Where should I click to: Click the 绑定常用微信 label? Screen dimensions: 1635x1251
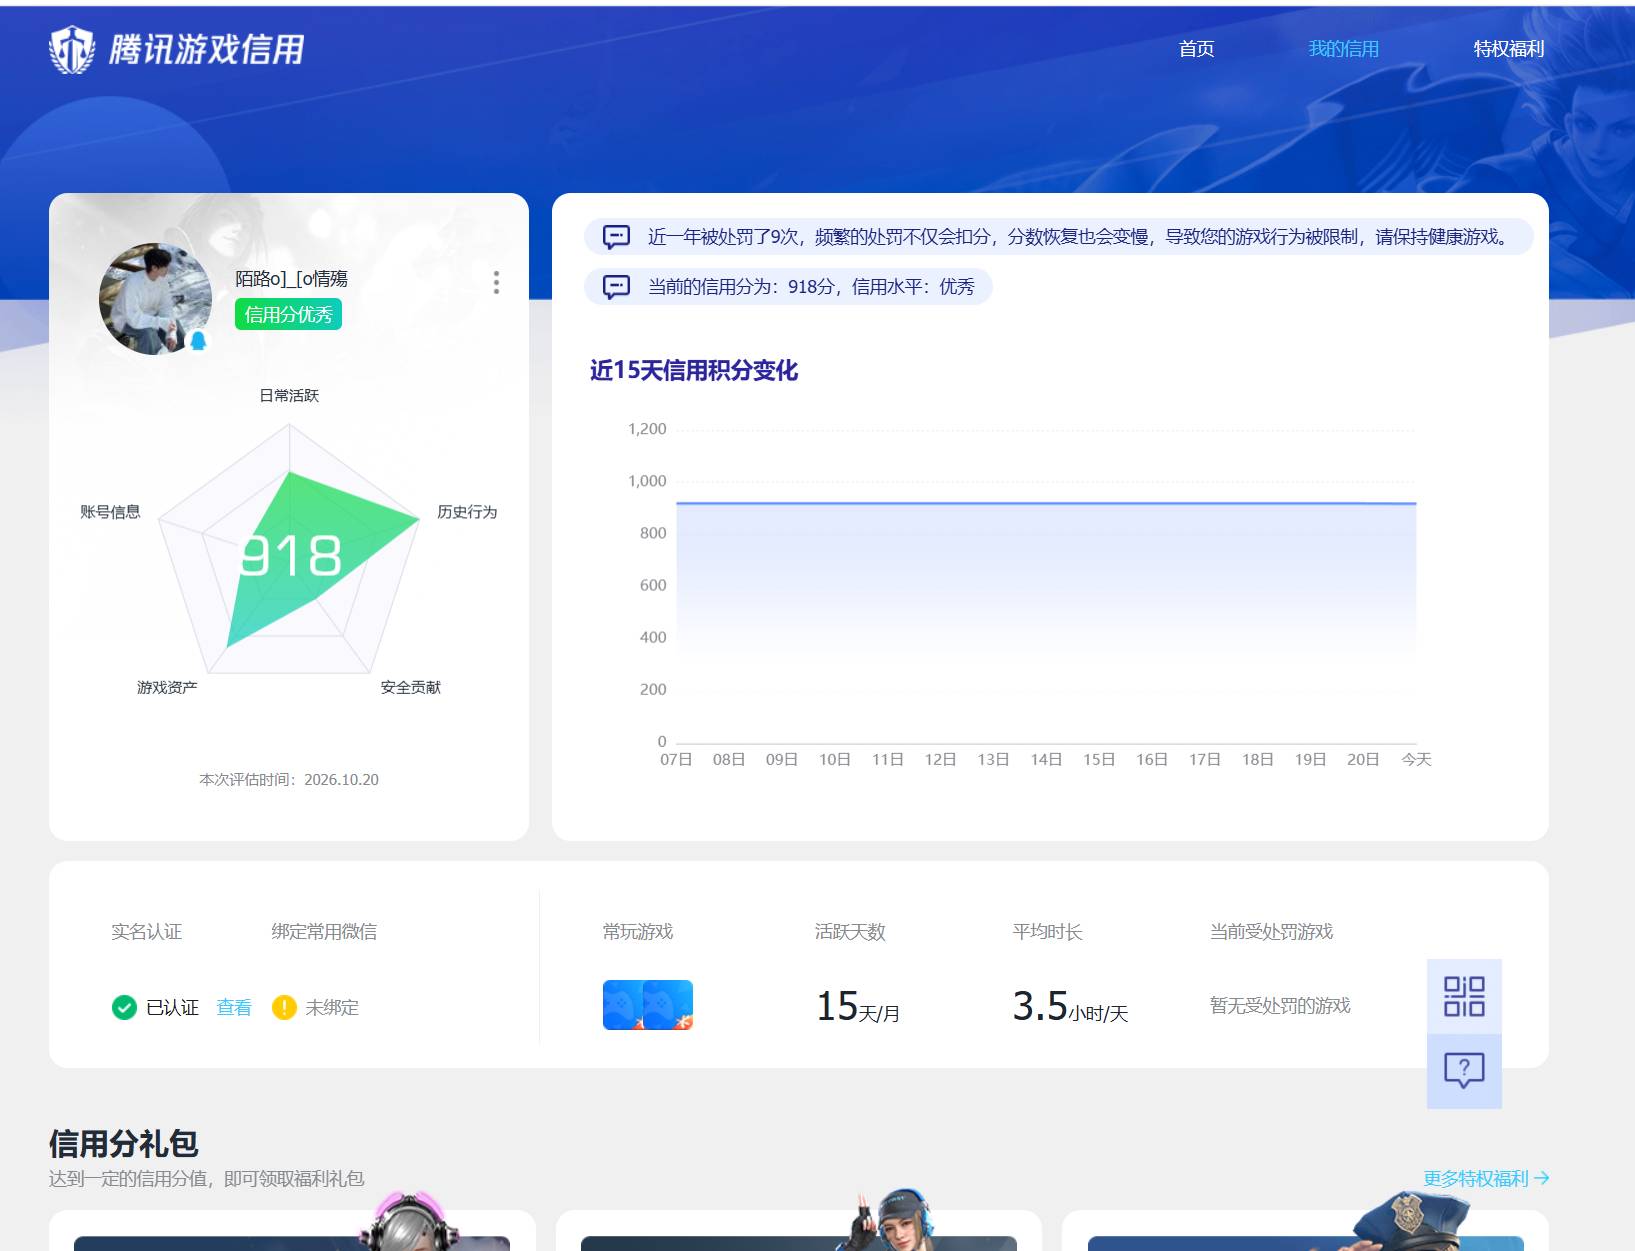click(324, 932)
